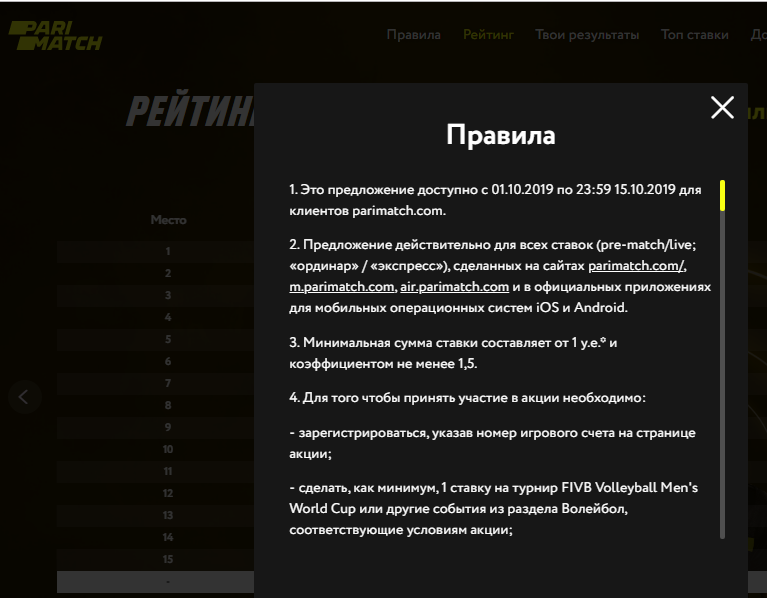Select rating row 2
Image resolution: width=767 pixels, height=598 pixels.
pos(156,273)
